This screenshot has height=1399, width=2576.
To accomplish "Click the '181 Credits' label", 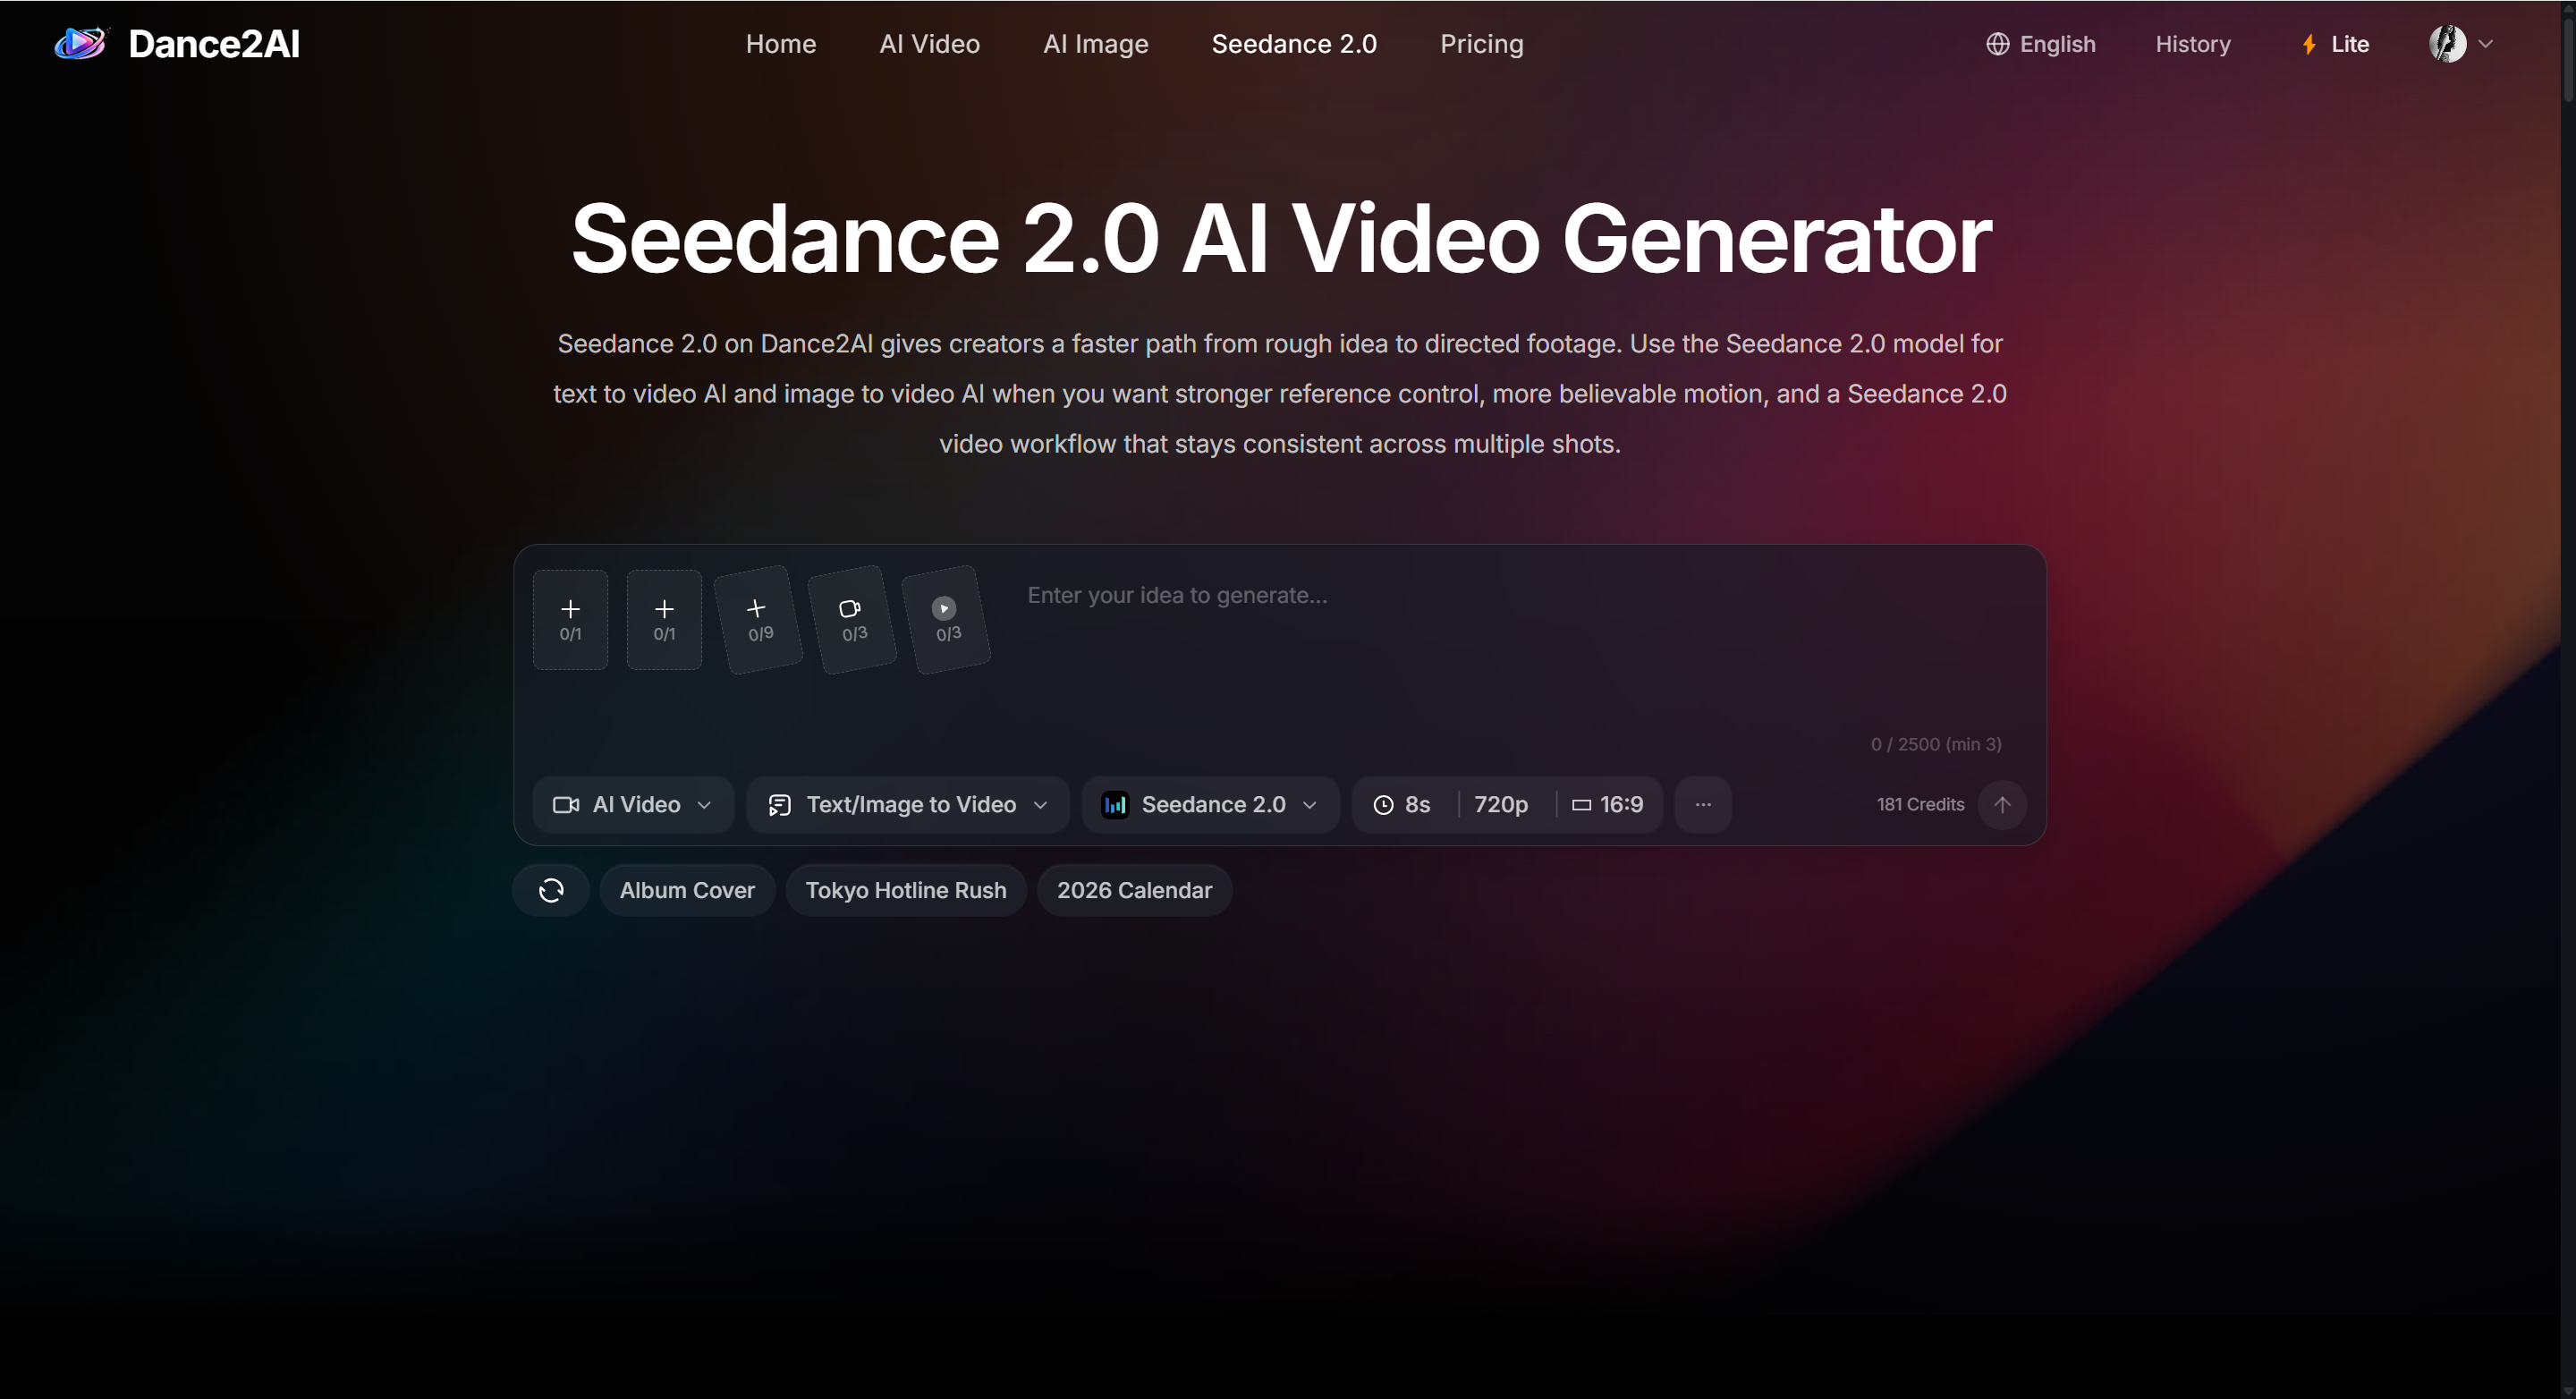I will click(x=1920, y=805).
